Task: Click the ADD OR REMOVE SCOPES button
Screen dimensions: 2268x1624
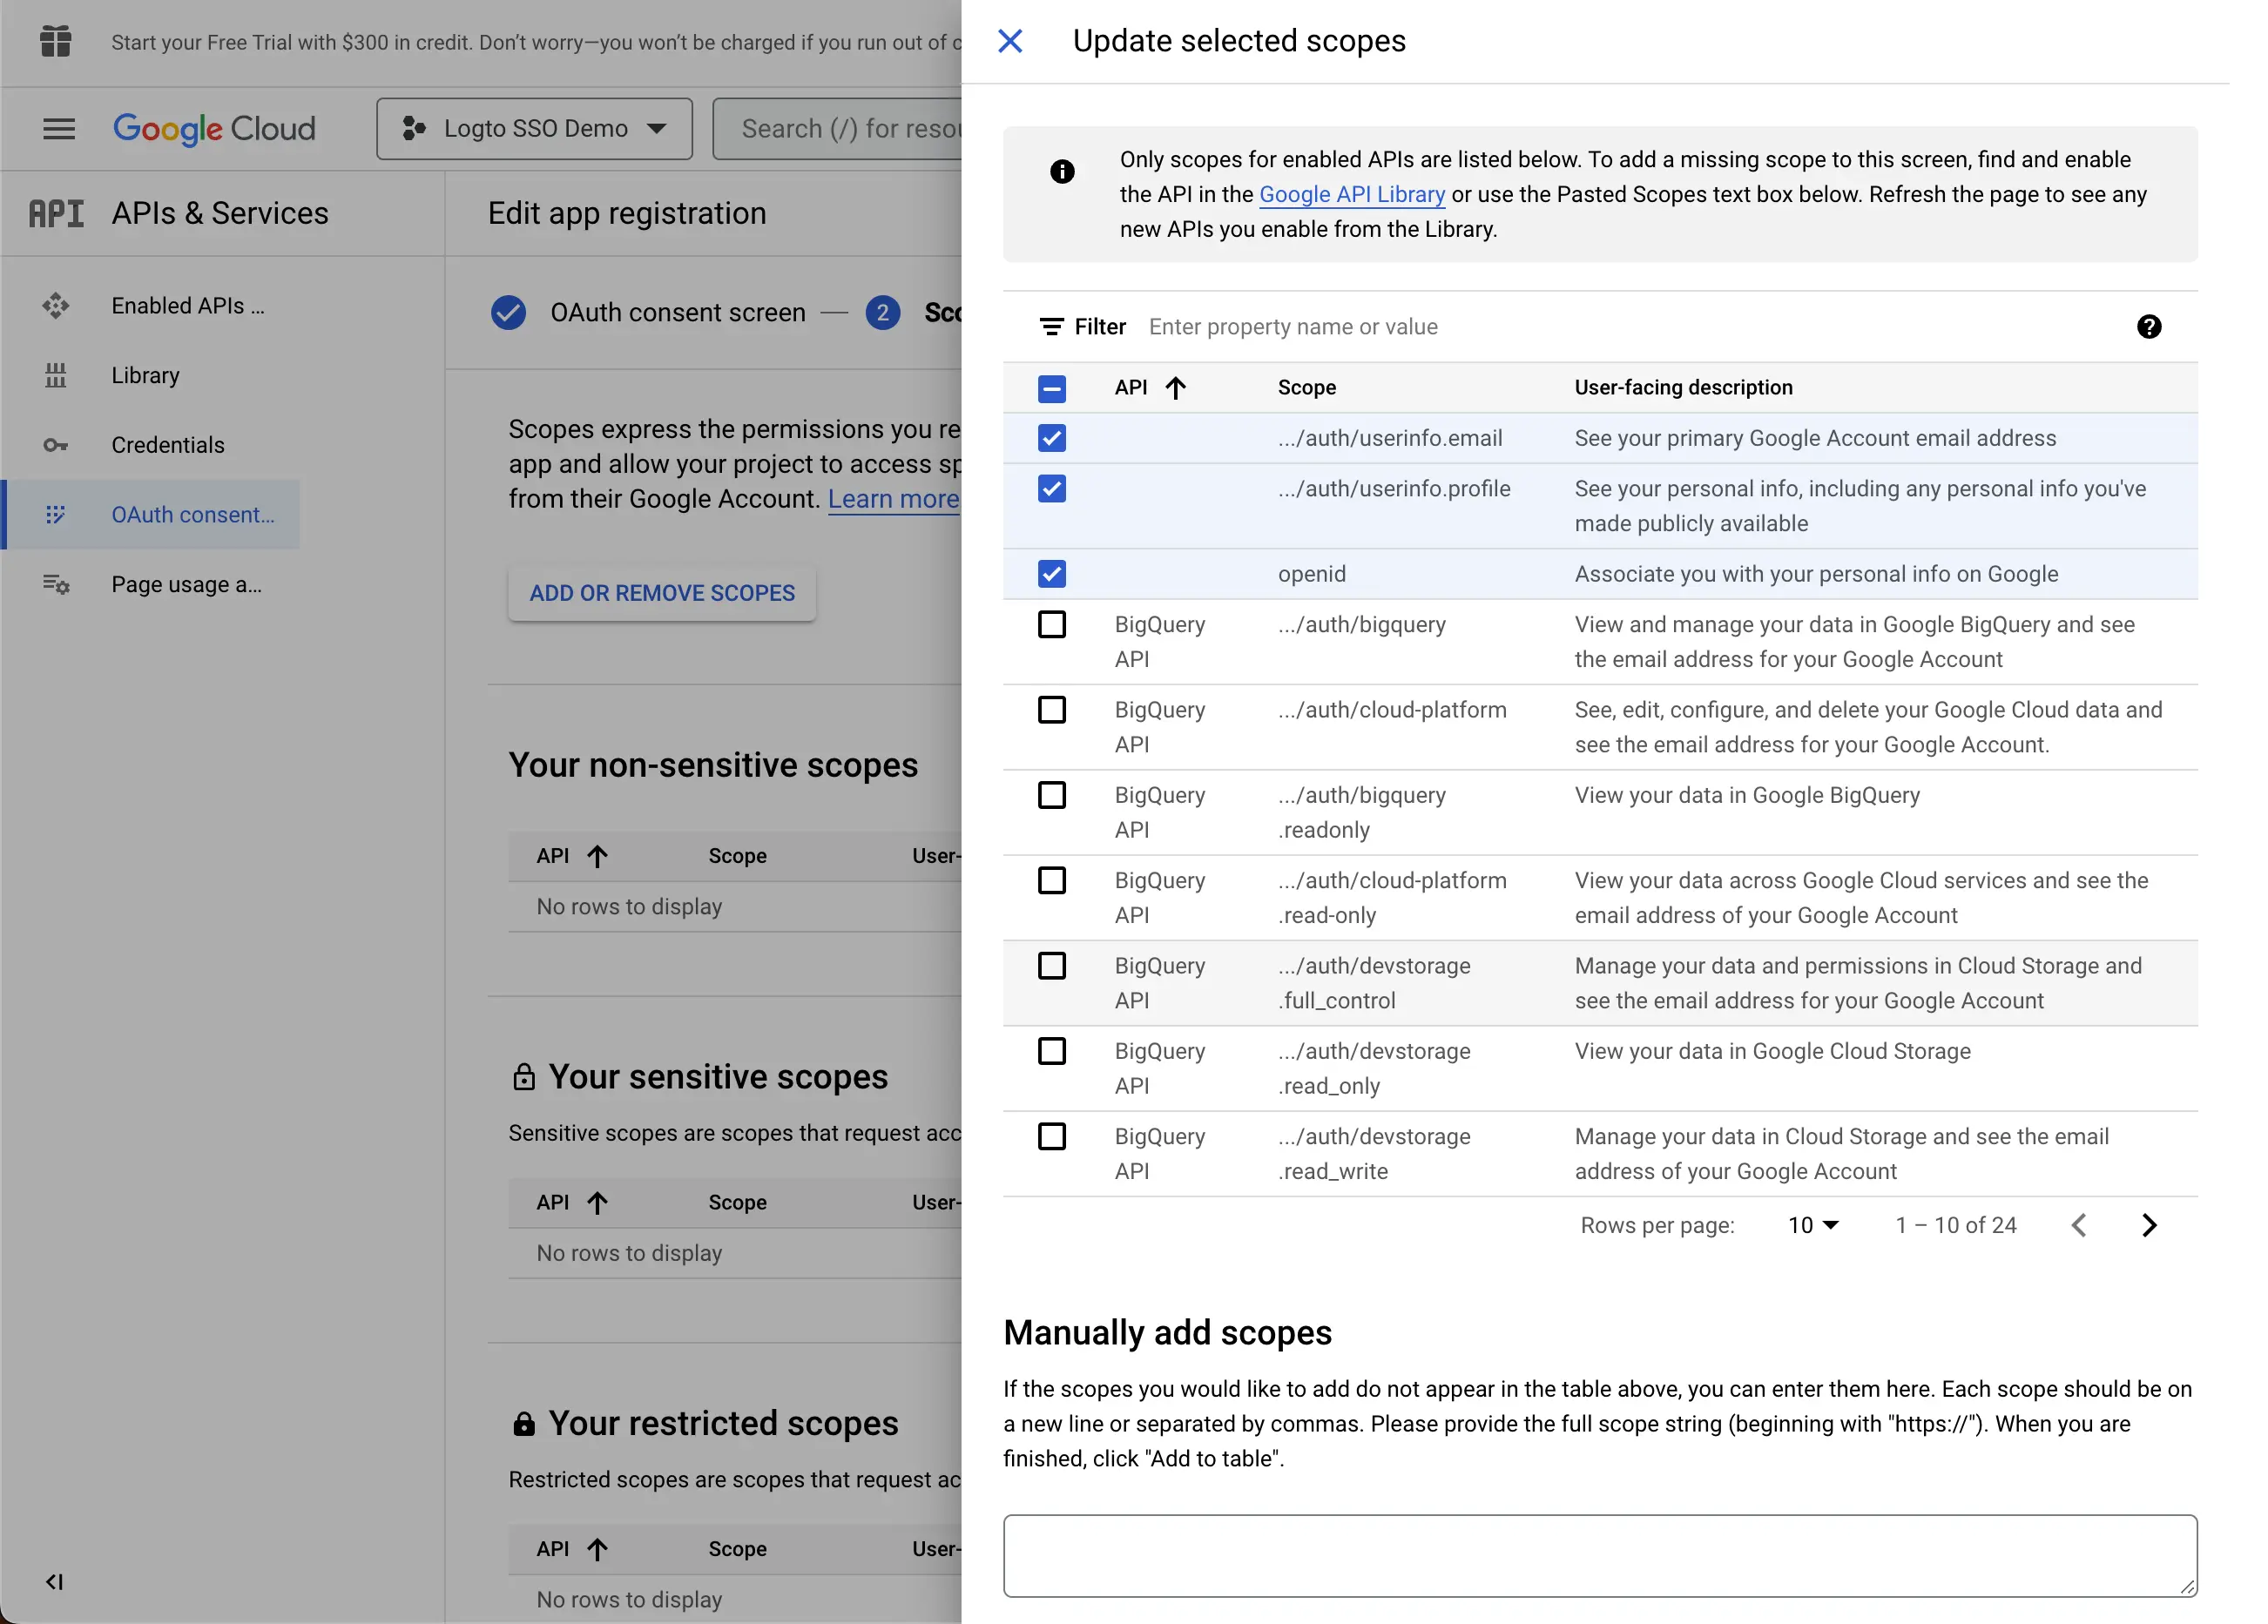Action: (661, 592)
